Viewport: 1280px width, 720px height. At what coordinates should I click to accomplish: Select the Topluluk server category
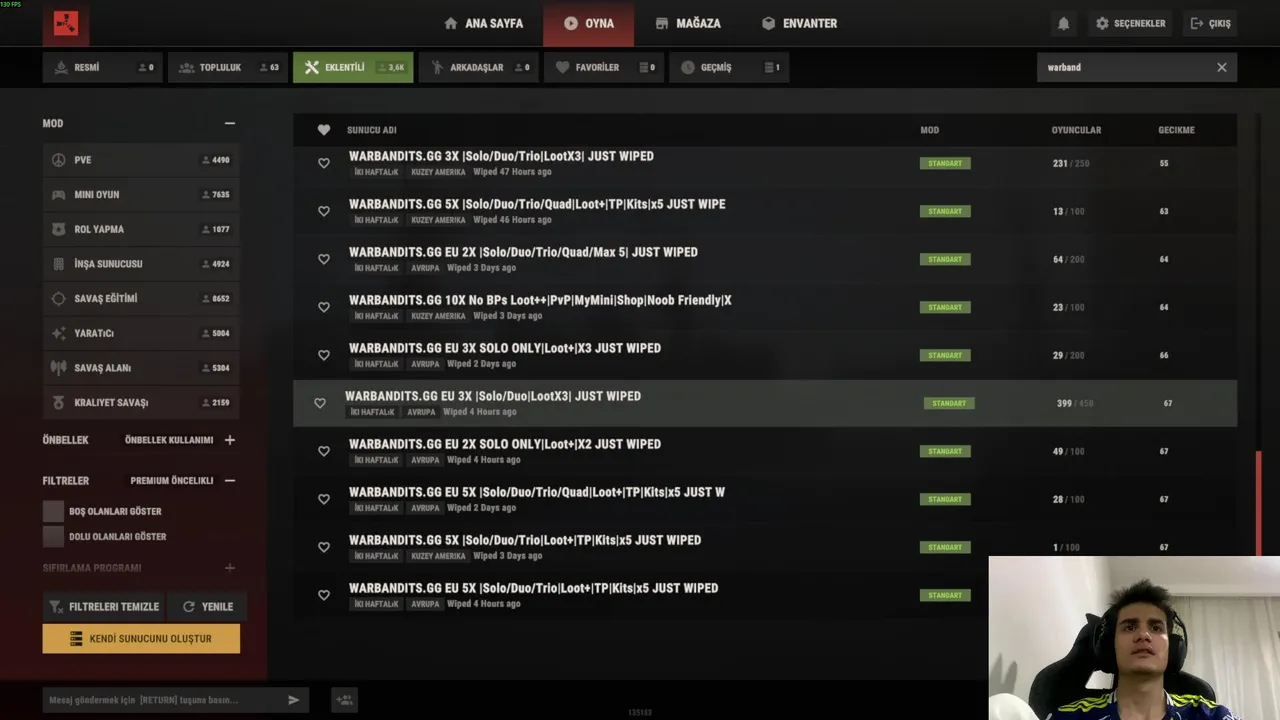(x=228, y=67)
